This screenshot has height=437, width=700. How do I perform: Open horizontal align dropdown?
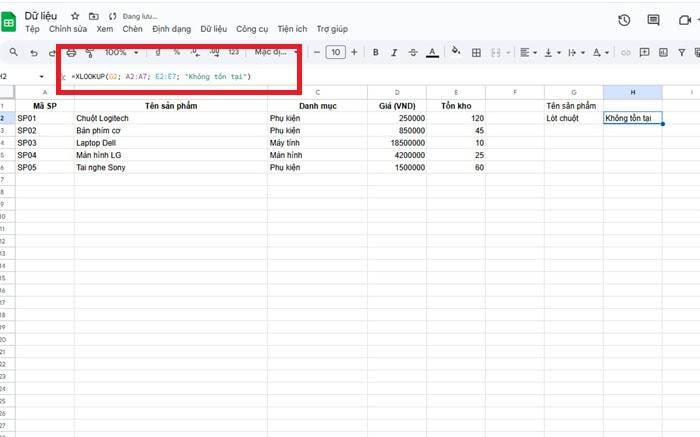pyautogui.click(x=528, y=53)
